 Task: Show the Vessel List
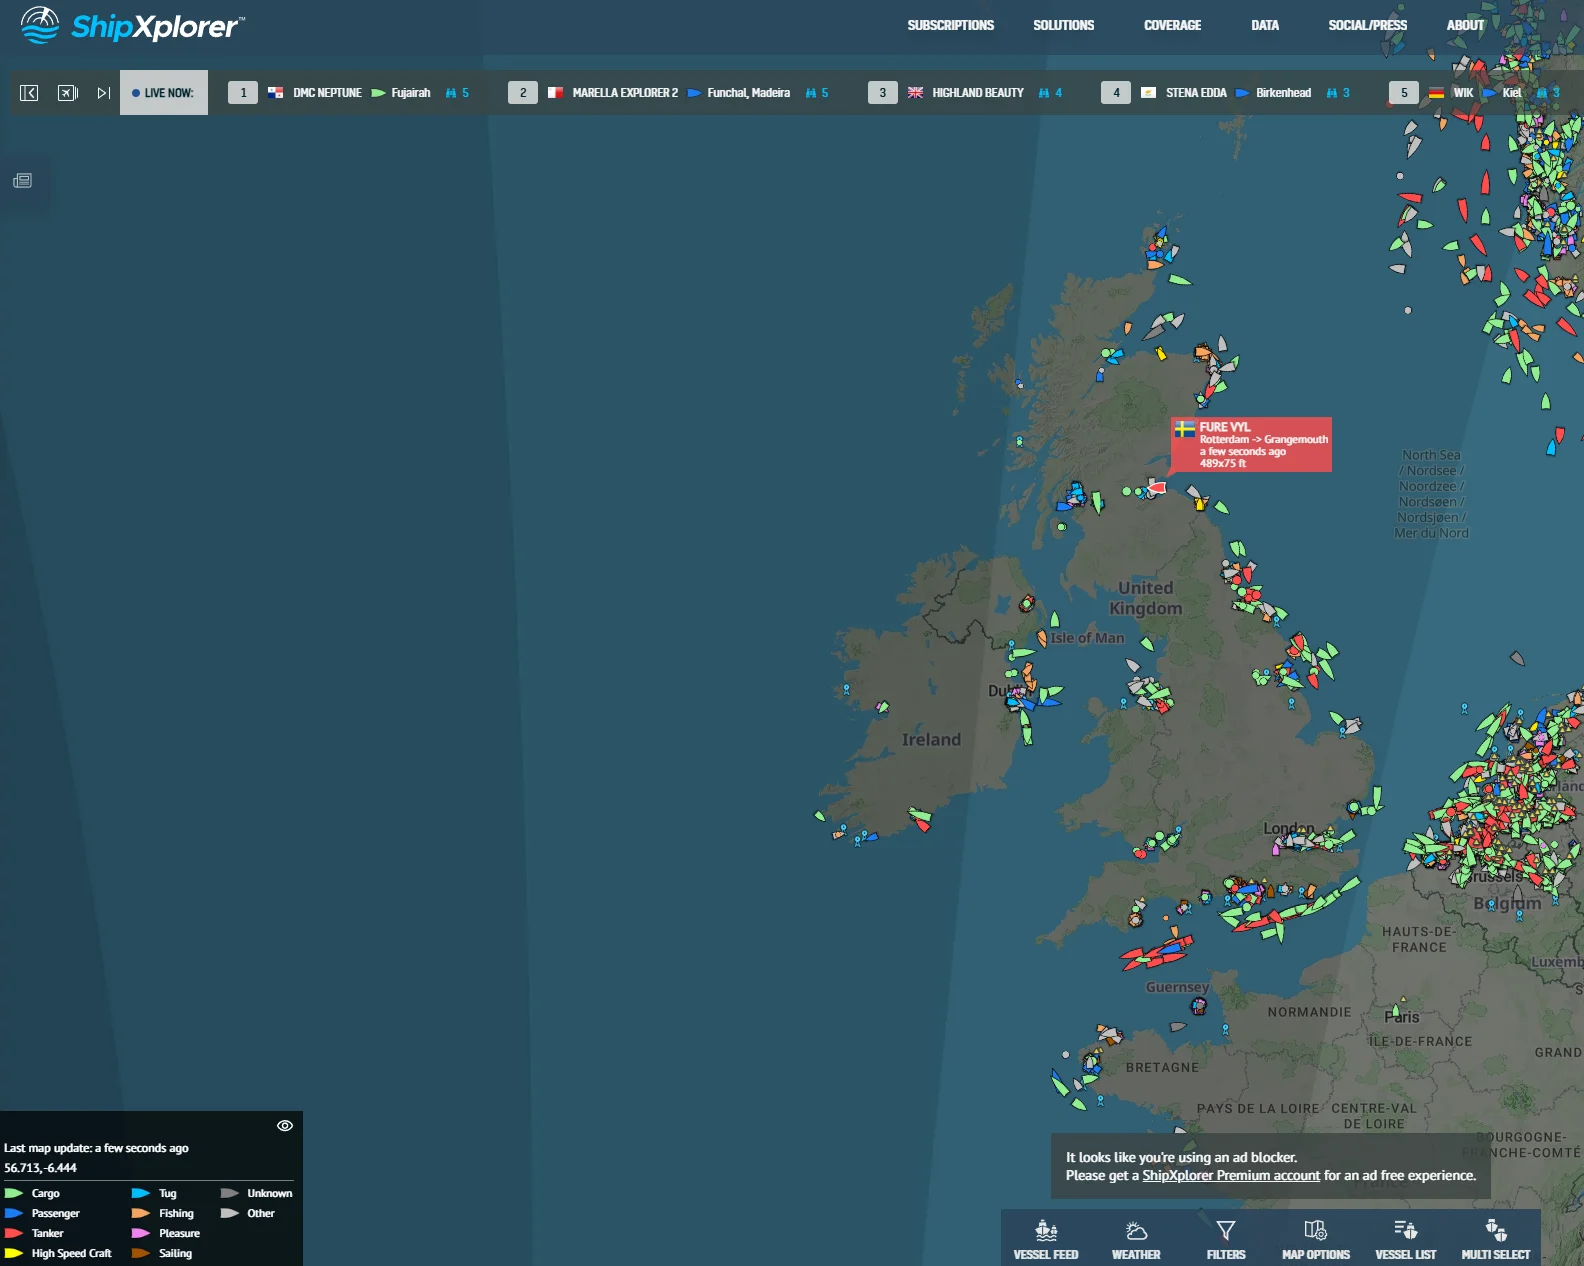point(1405,1239)
